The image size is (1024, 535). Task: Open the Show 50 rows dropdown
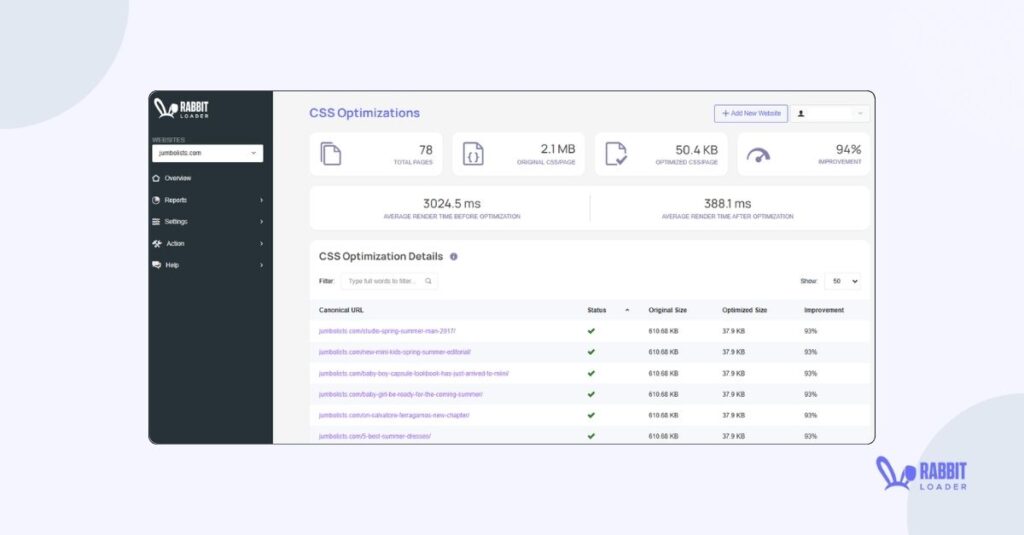pyautogui.click(x=842, y=282)
